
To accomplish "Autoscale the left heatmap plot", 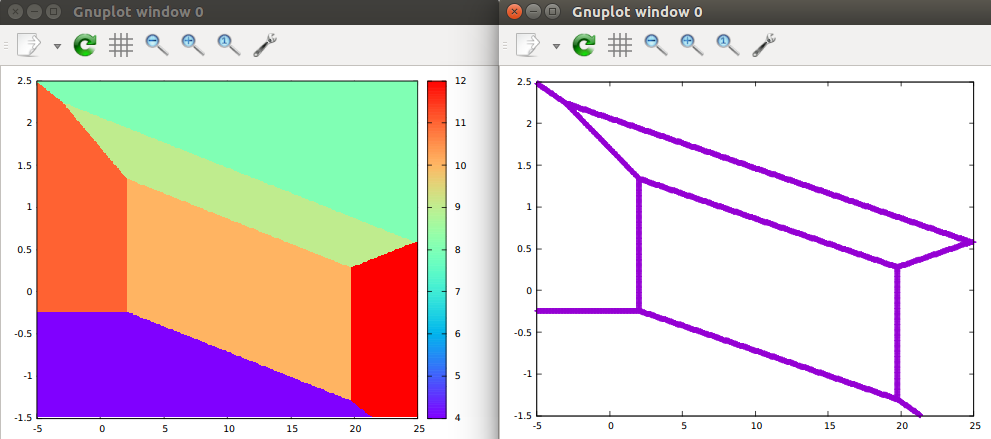I will click(x=229, y=45).
